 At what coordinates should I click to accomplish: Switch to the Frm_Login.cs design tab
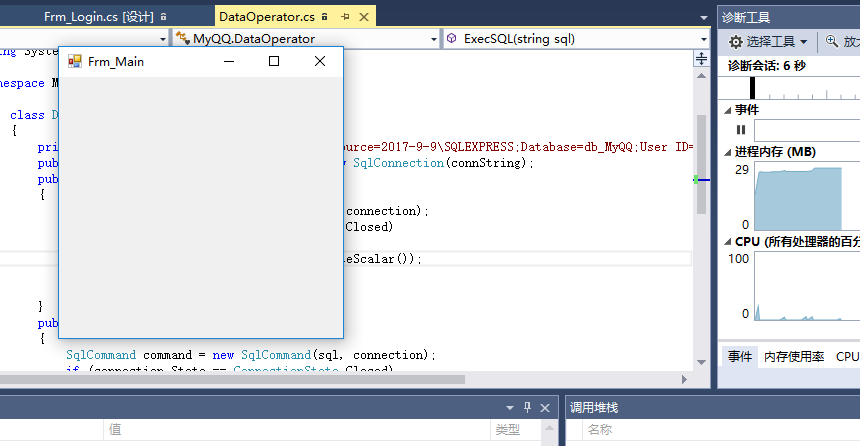tap(99, 17)
